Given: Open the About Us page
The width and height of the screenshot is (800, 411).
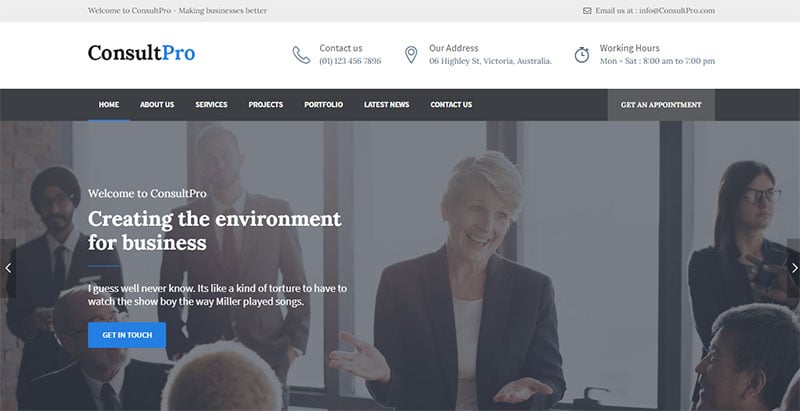Looking at the screenshot, I should tap(157, 105).
